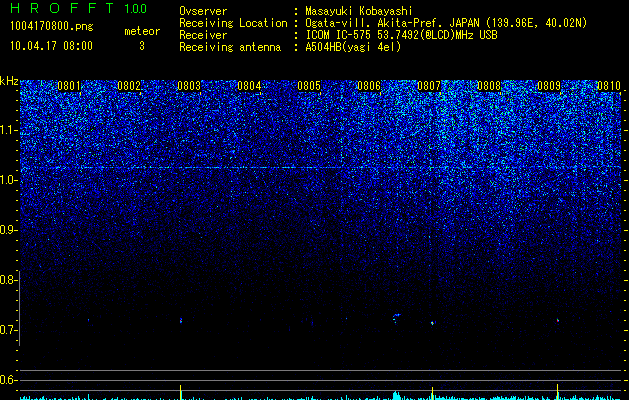Click the meteor echo at 0803

coord(181,321)
